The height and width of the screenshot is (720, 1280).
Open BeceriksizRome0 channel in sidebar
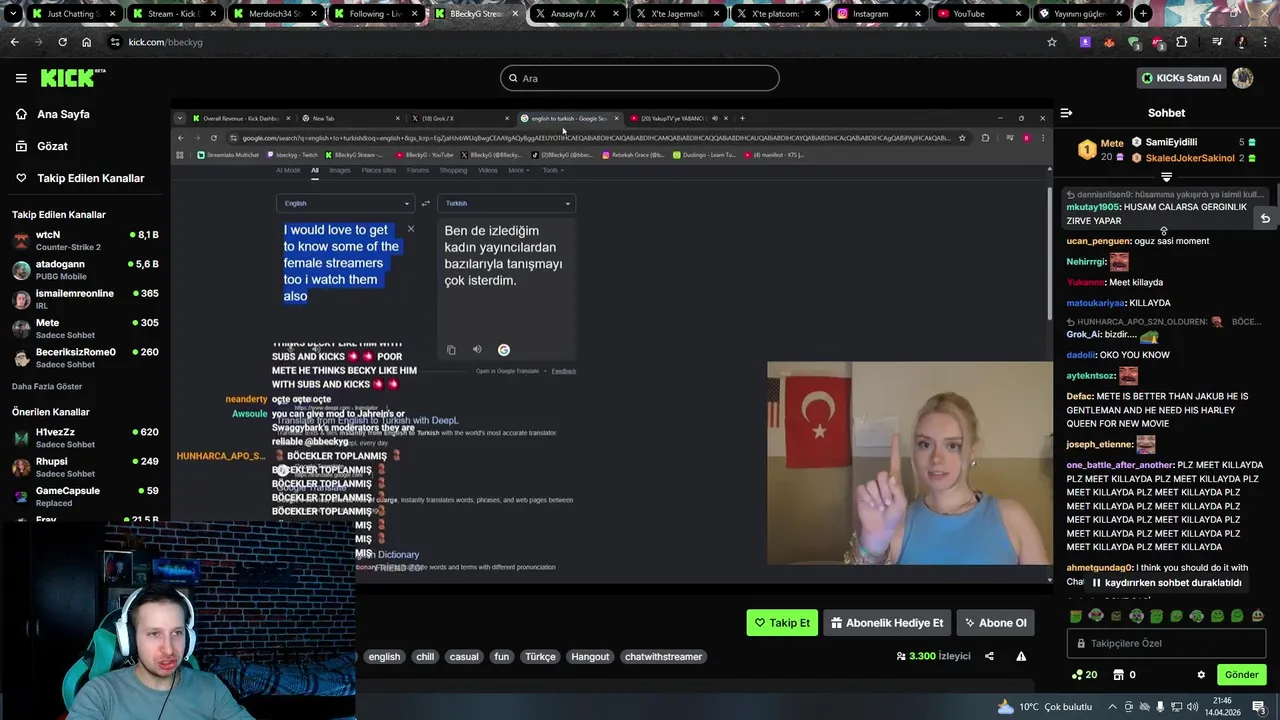point(85,358)
